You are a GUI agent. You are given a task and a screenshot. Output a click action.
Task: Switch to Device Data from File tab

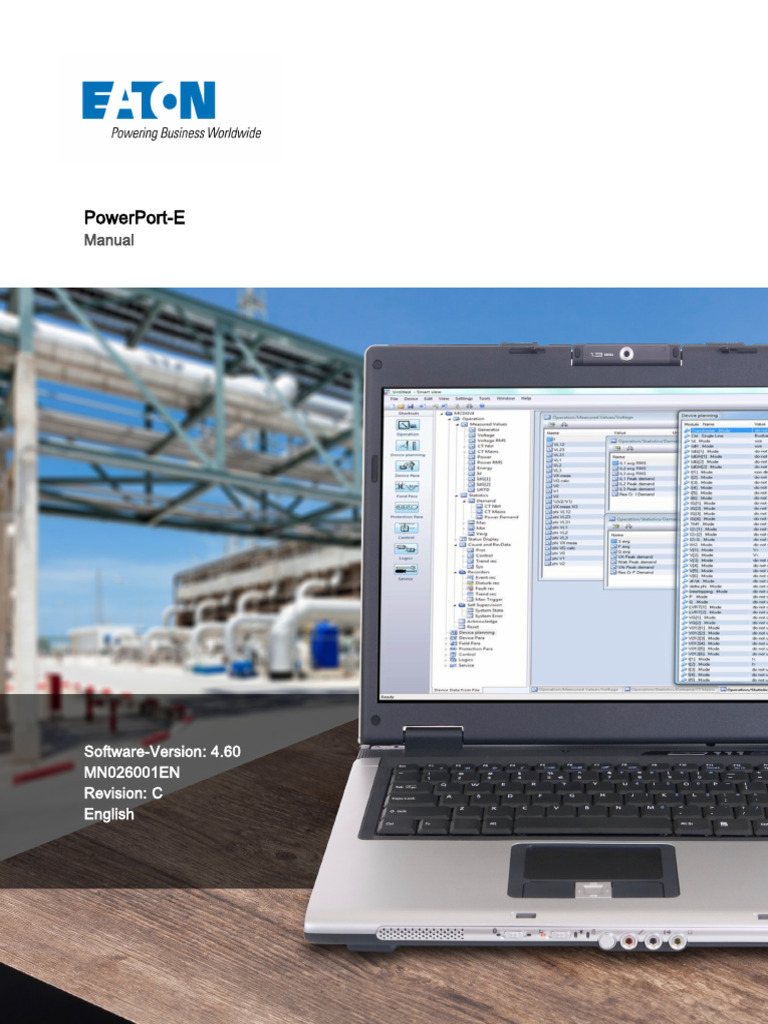[x=457, y=690]
